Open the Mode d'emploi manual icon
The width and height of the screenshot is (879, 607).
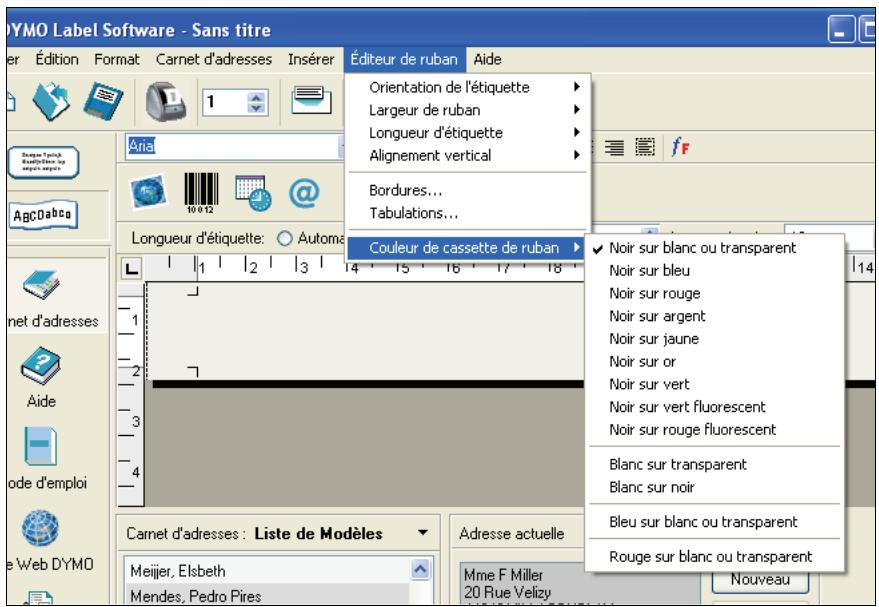click(x=40, y=446)
